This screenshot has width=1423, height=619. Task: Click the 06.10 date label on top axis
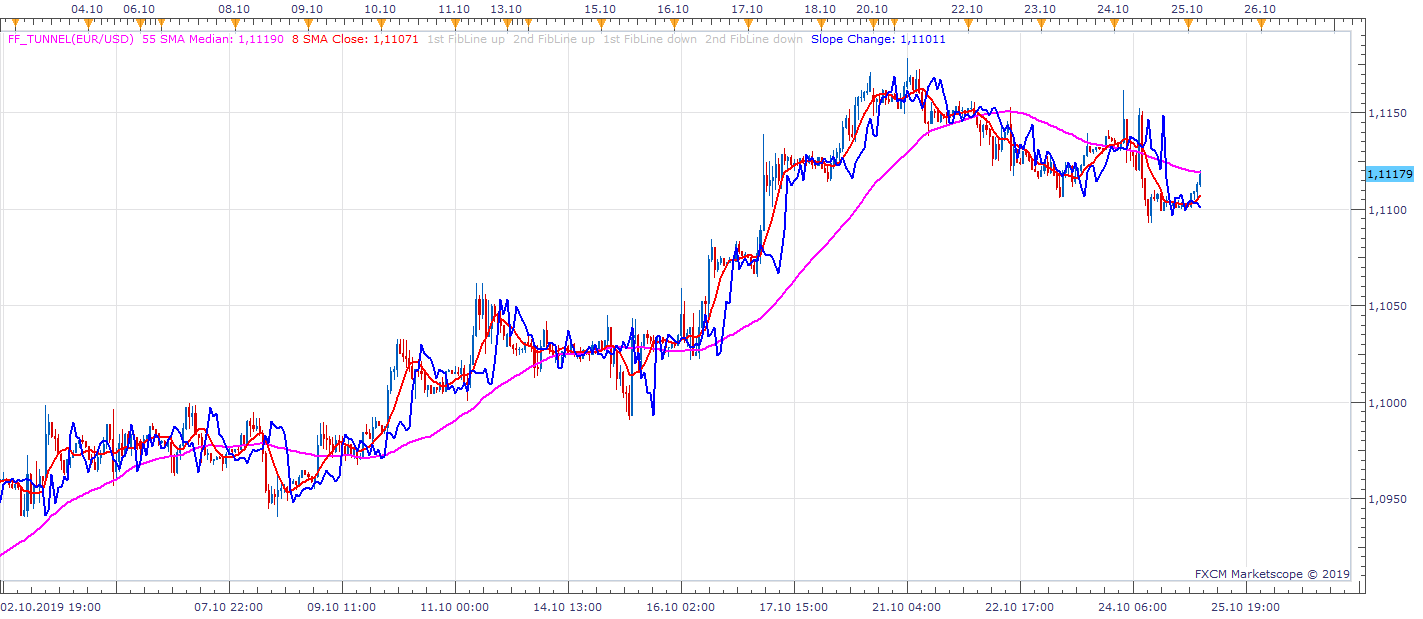pos(138,8)
